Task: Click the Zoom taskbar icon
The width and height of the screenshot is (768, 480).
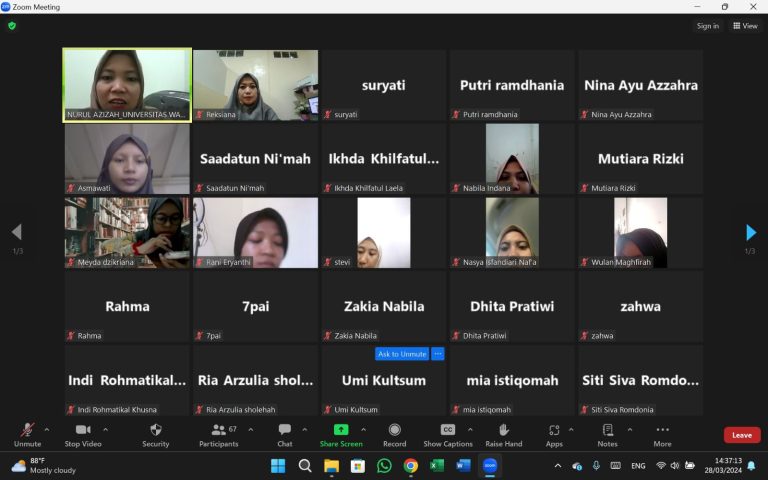Action: 490,465
